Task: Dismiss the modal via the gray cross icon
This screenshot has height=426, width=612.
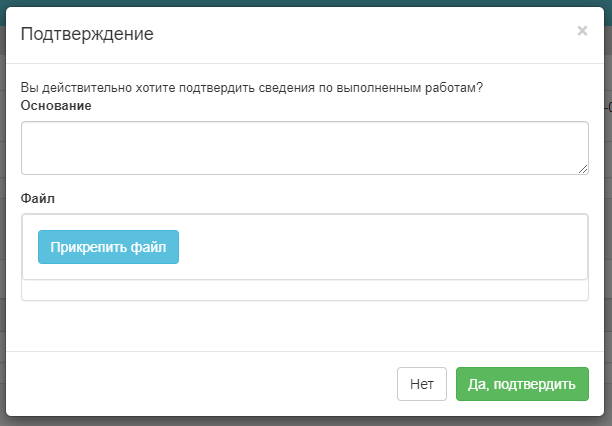Action: 582,31
